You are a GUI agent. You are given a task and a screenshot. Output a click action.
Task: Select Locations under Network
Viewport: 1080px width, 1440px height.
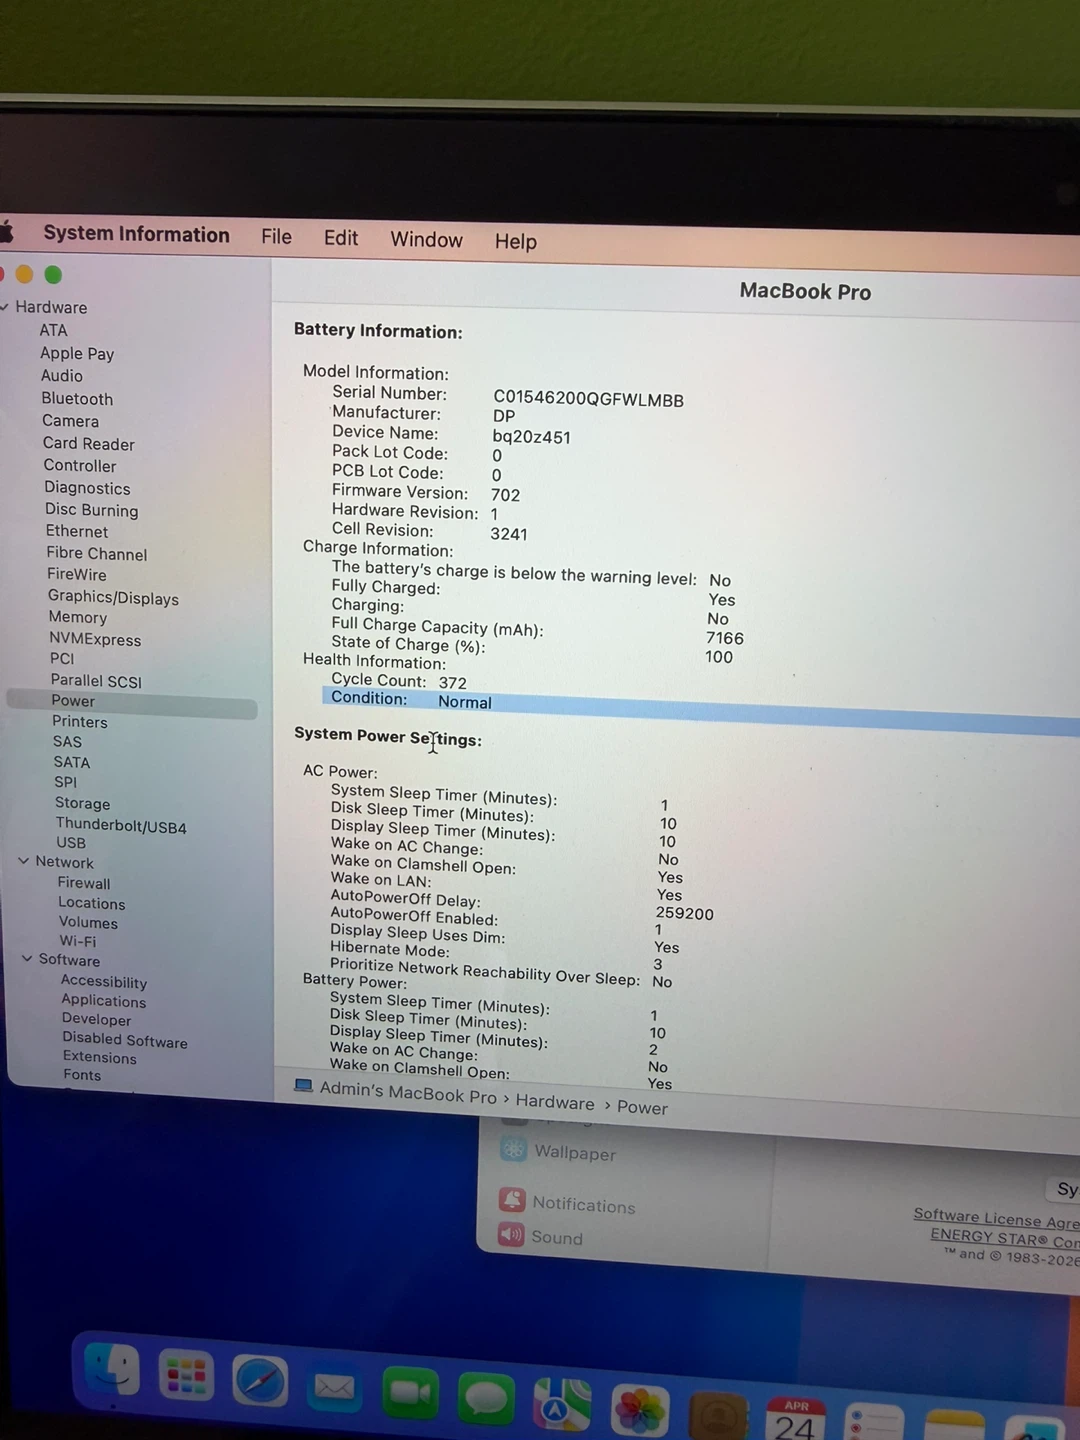pos(91,903)
